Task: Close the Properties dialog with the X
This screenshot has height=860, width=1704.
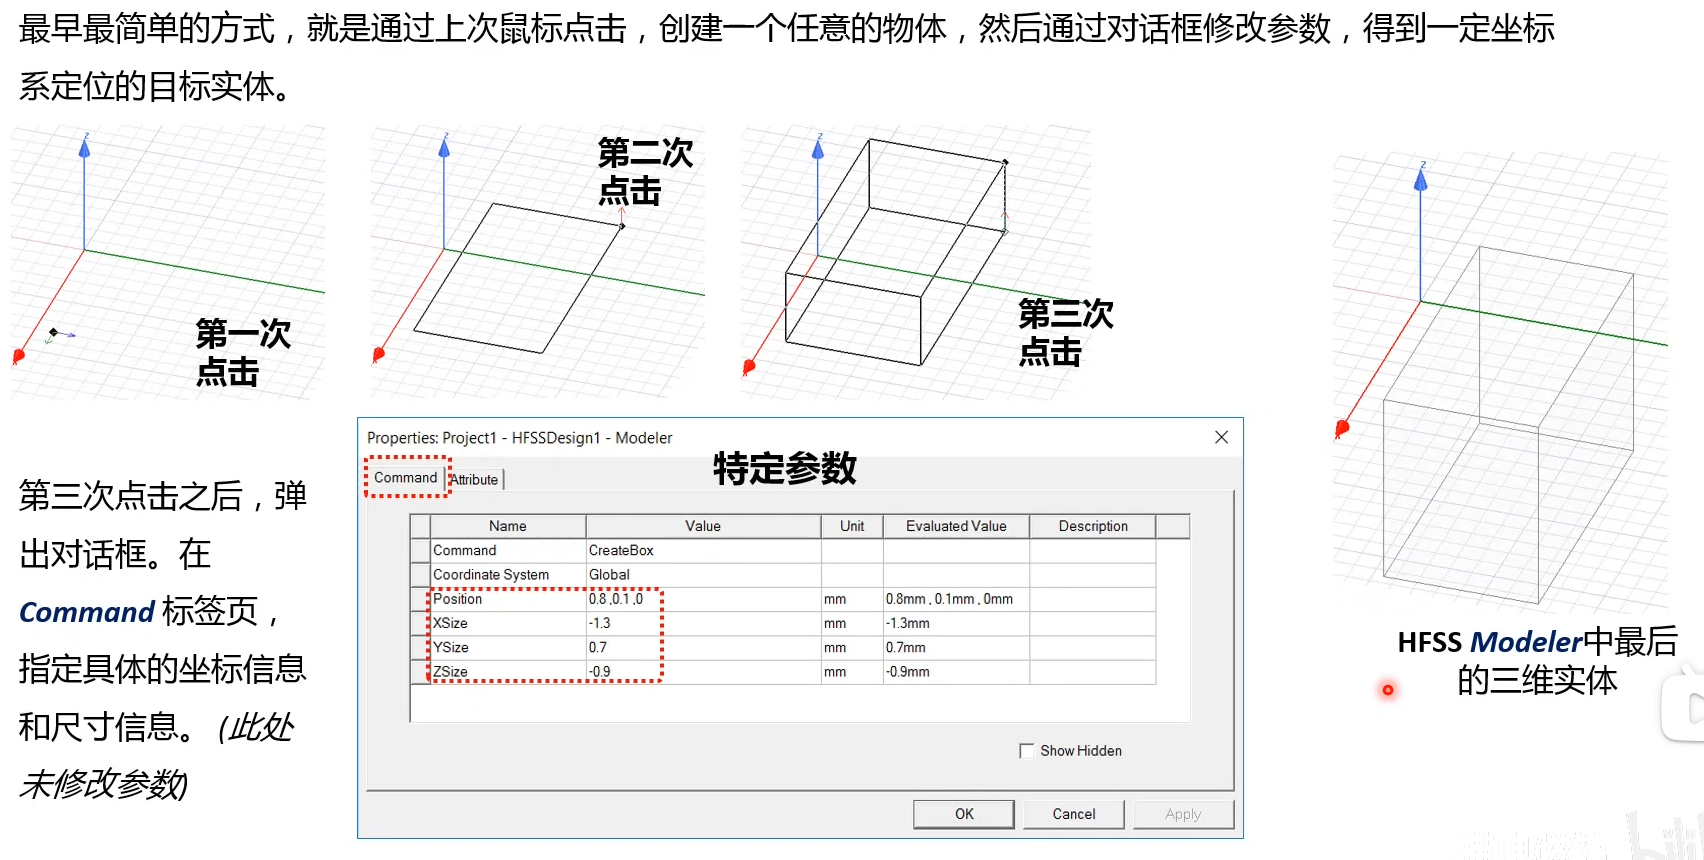Action: click(x=1221, y=437)
